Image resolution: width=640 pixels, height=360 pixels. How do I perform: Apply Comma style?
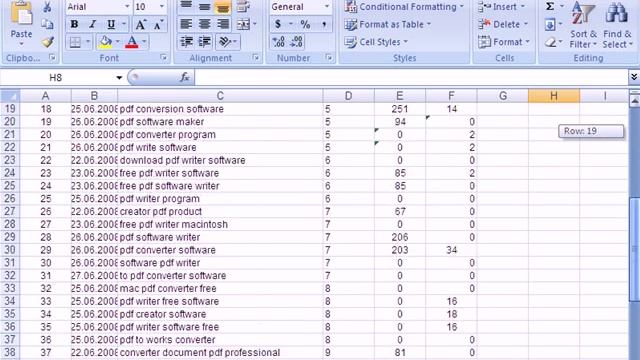point(324,24)
